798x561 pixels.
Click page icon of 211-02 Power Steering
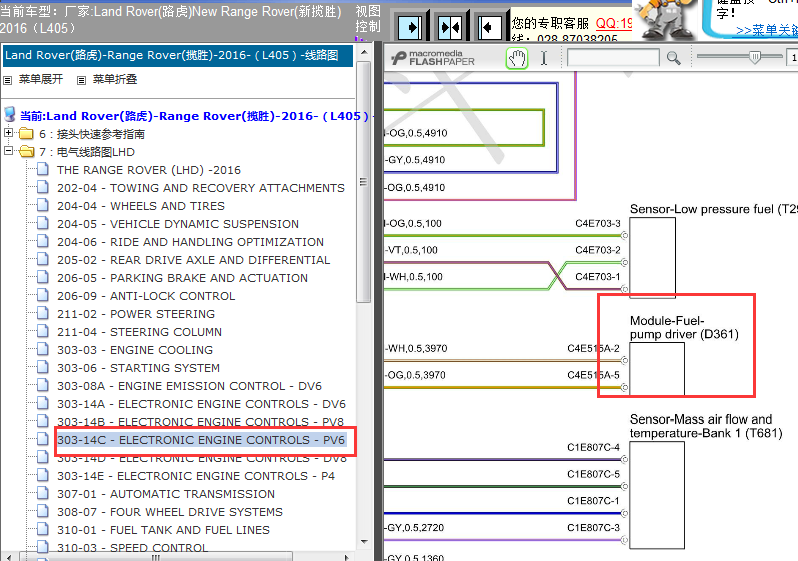[43, 313]
